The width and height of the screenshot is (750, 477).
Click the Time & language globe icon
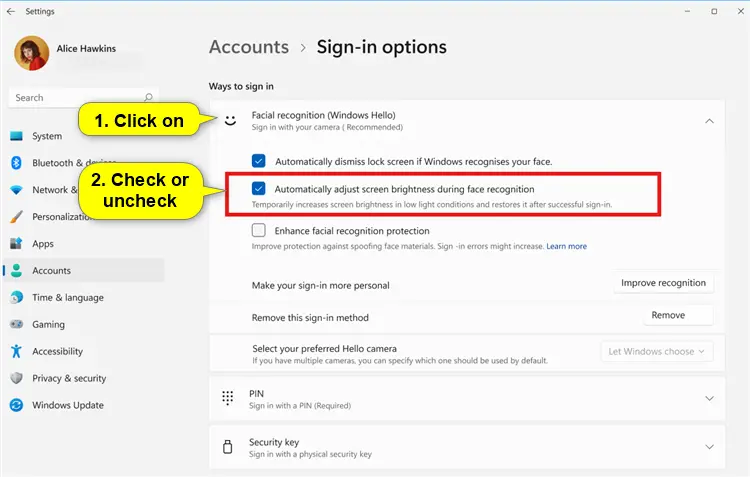coord(16,297)
